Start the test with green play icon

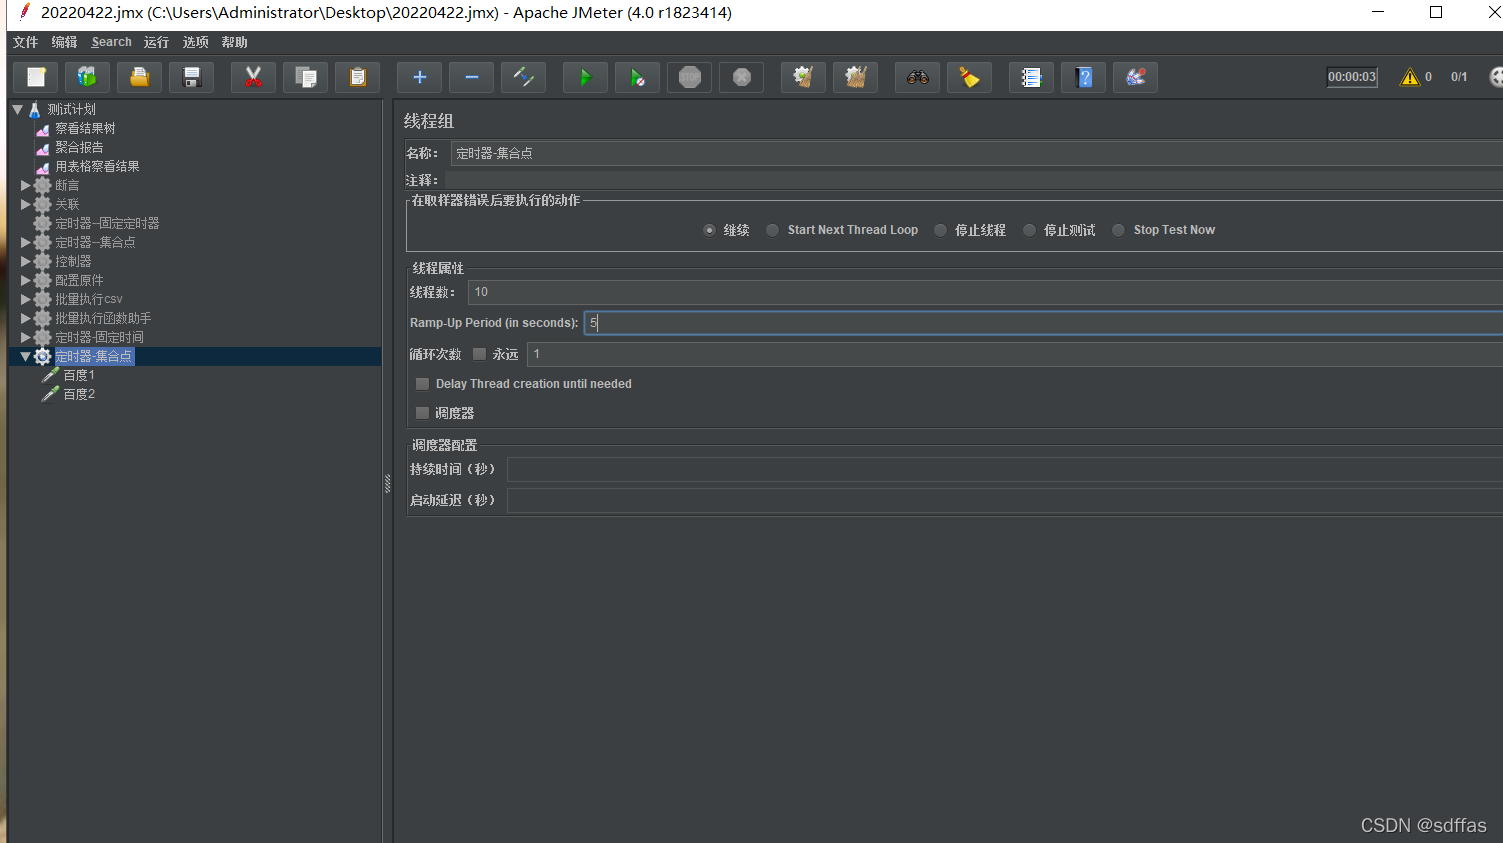586,77
